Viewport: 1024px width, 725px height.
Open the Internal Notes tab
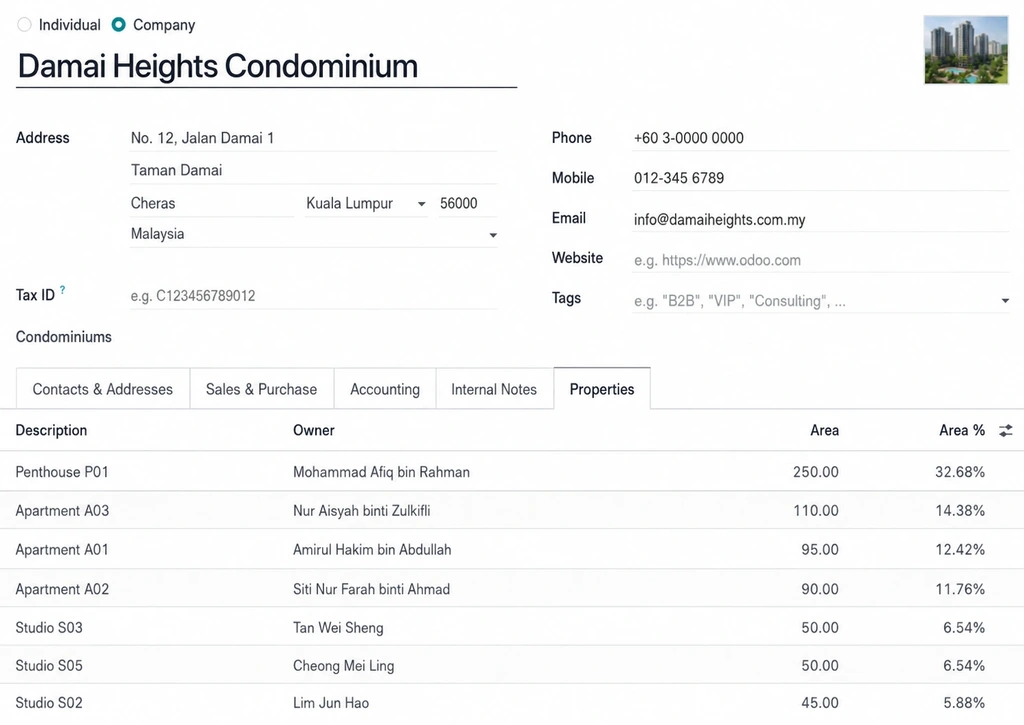point(494,389)
